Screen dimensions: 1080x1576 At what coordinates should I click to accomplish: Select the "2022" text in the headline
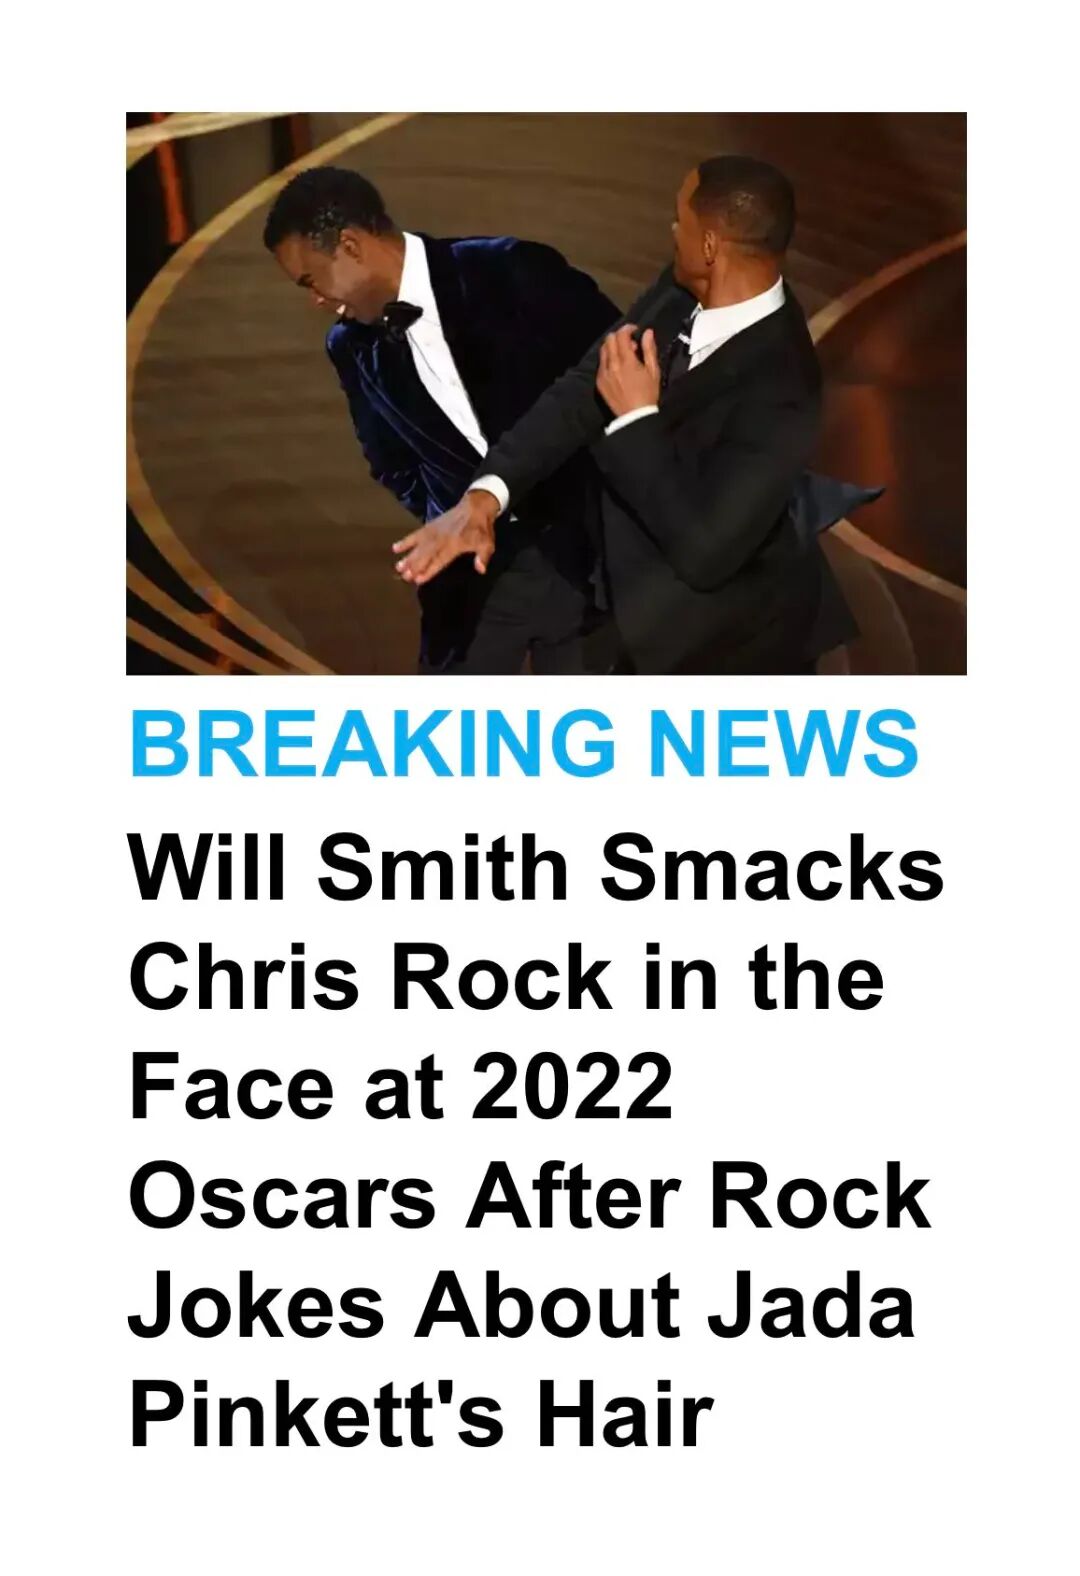tap(572, 1086)
